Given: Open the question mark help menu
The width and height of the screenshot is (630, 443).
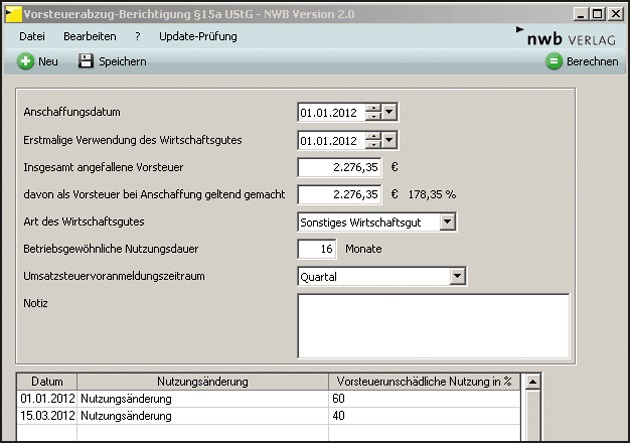Looking at the screenshot, I should pyautogui.click(x=137, y=36).
